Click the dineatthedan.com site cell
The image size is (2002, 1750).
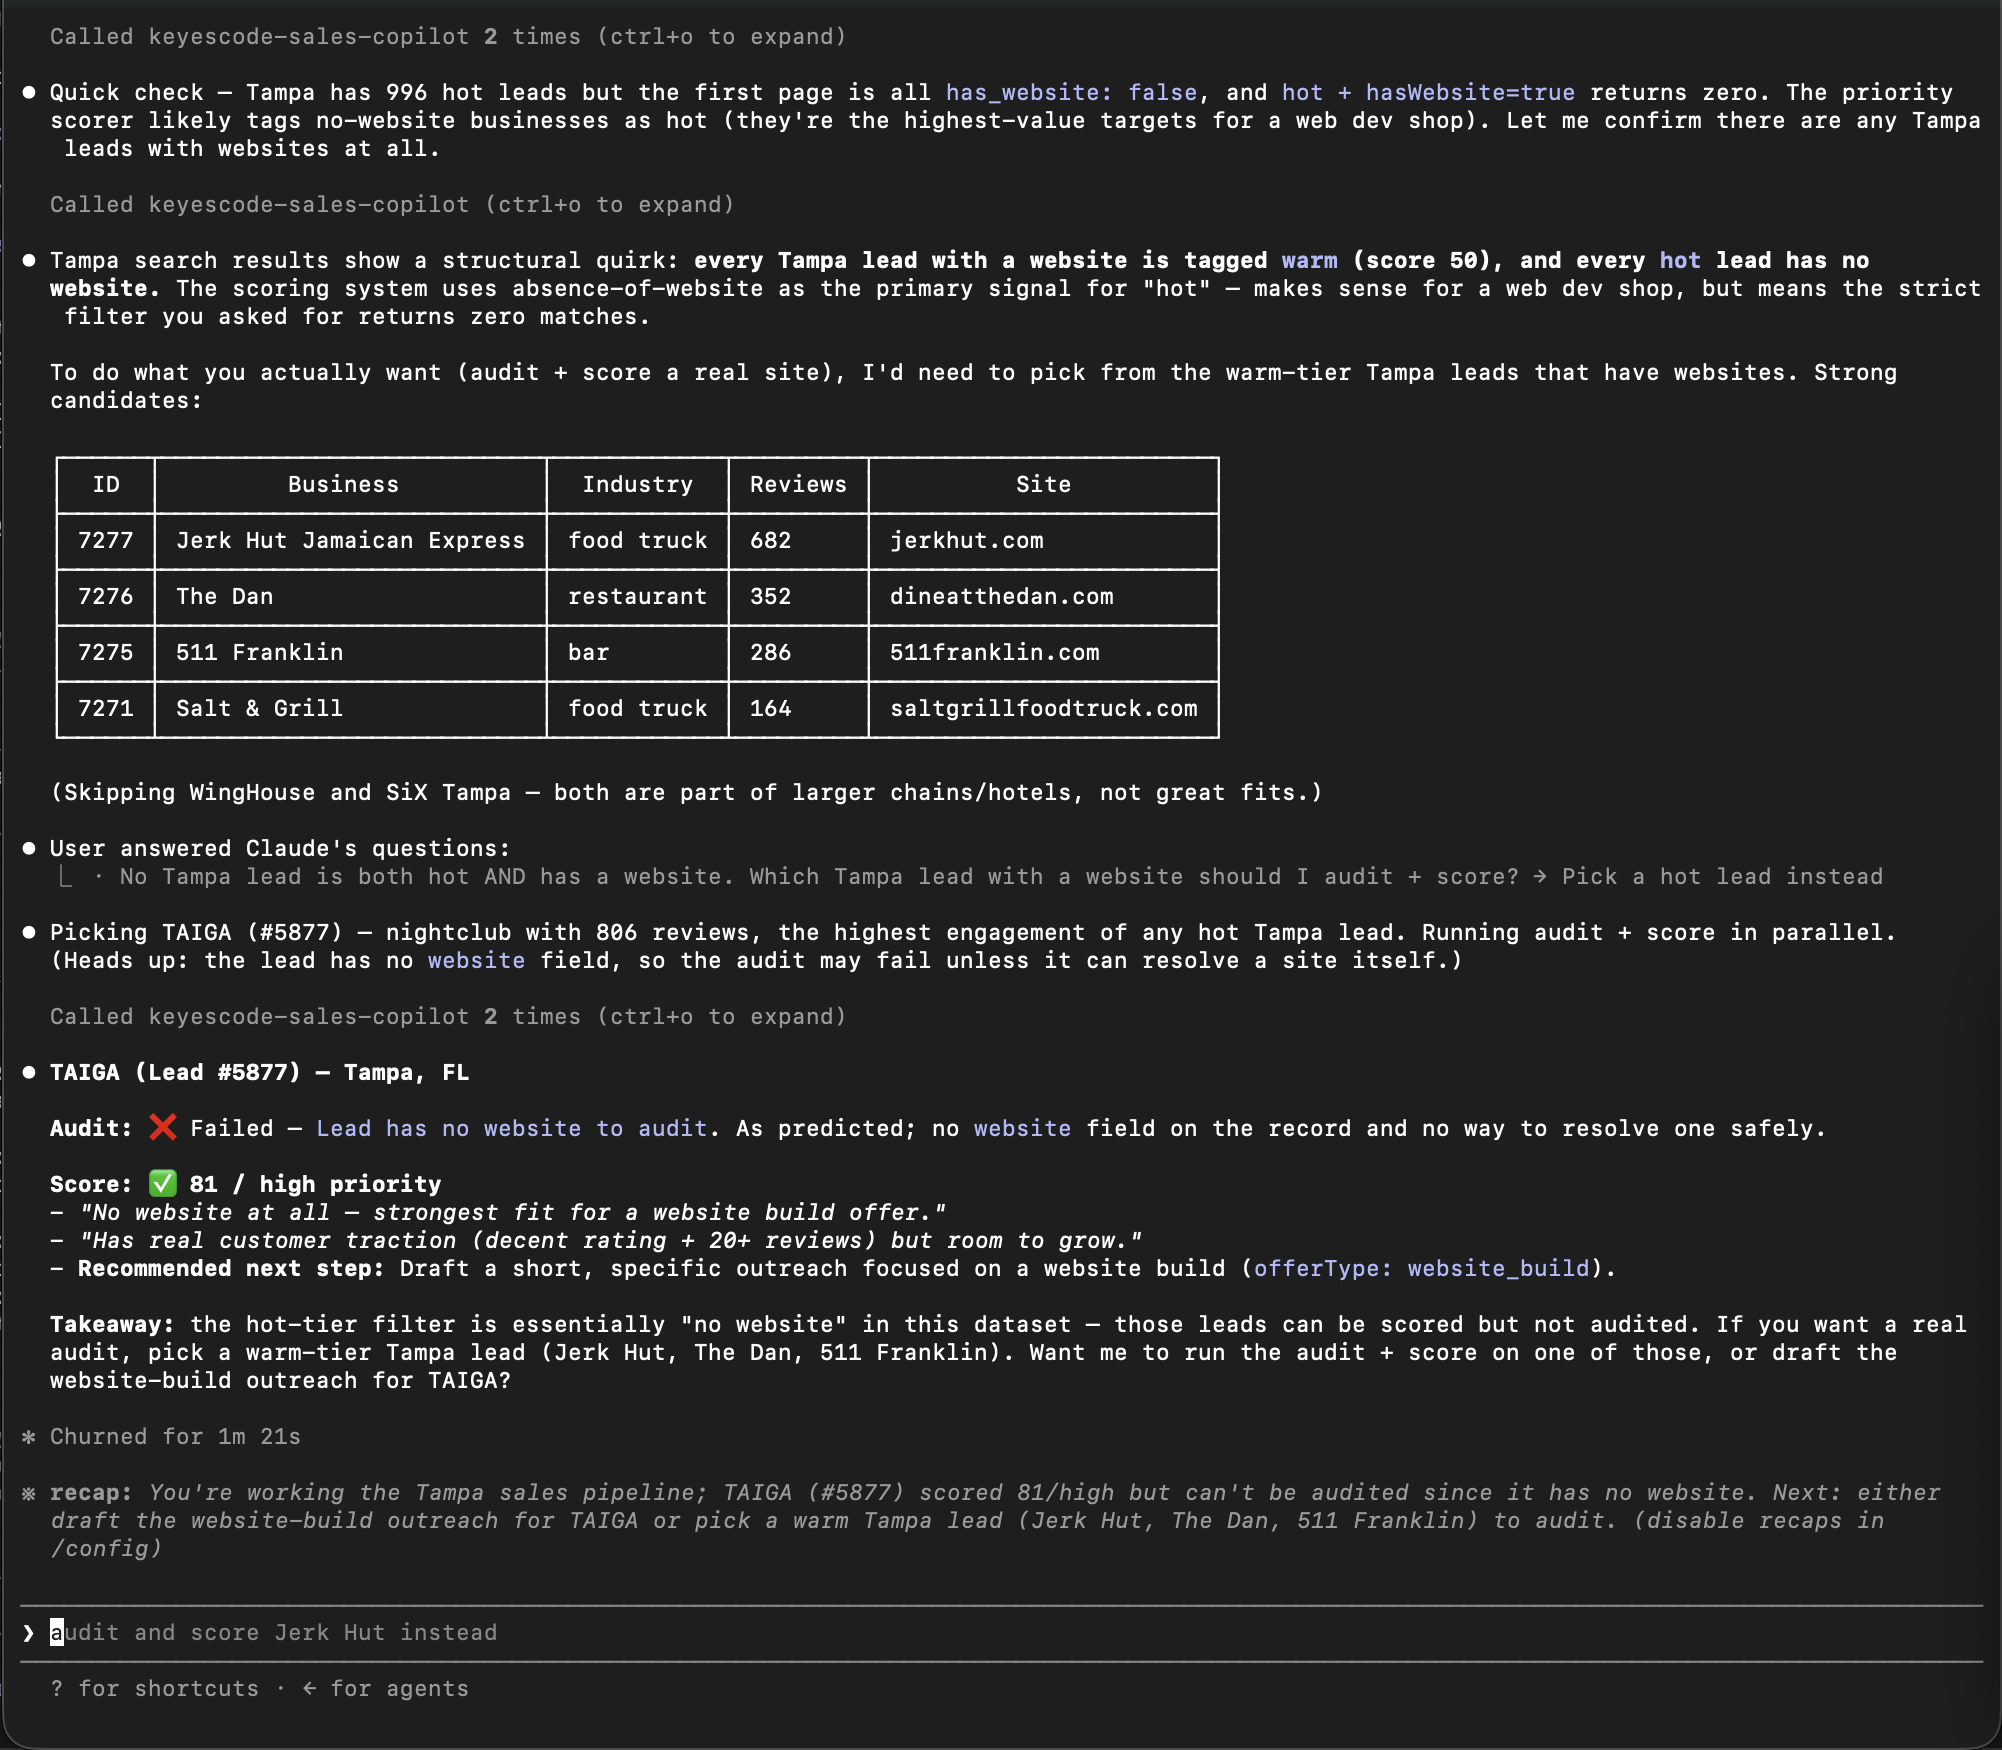[x=1043, y=597]
